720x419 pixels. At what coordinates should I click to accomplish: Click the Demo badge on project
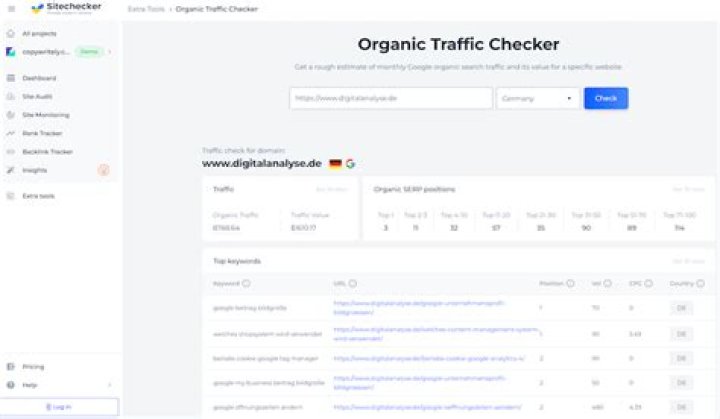[x=89, y=52]
